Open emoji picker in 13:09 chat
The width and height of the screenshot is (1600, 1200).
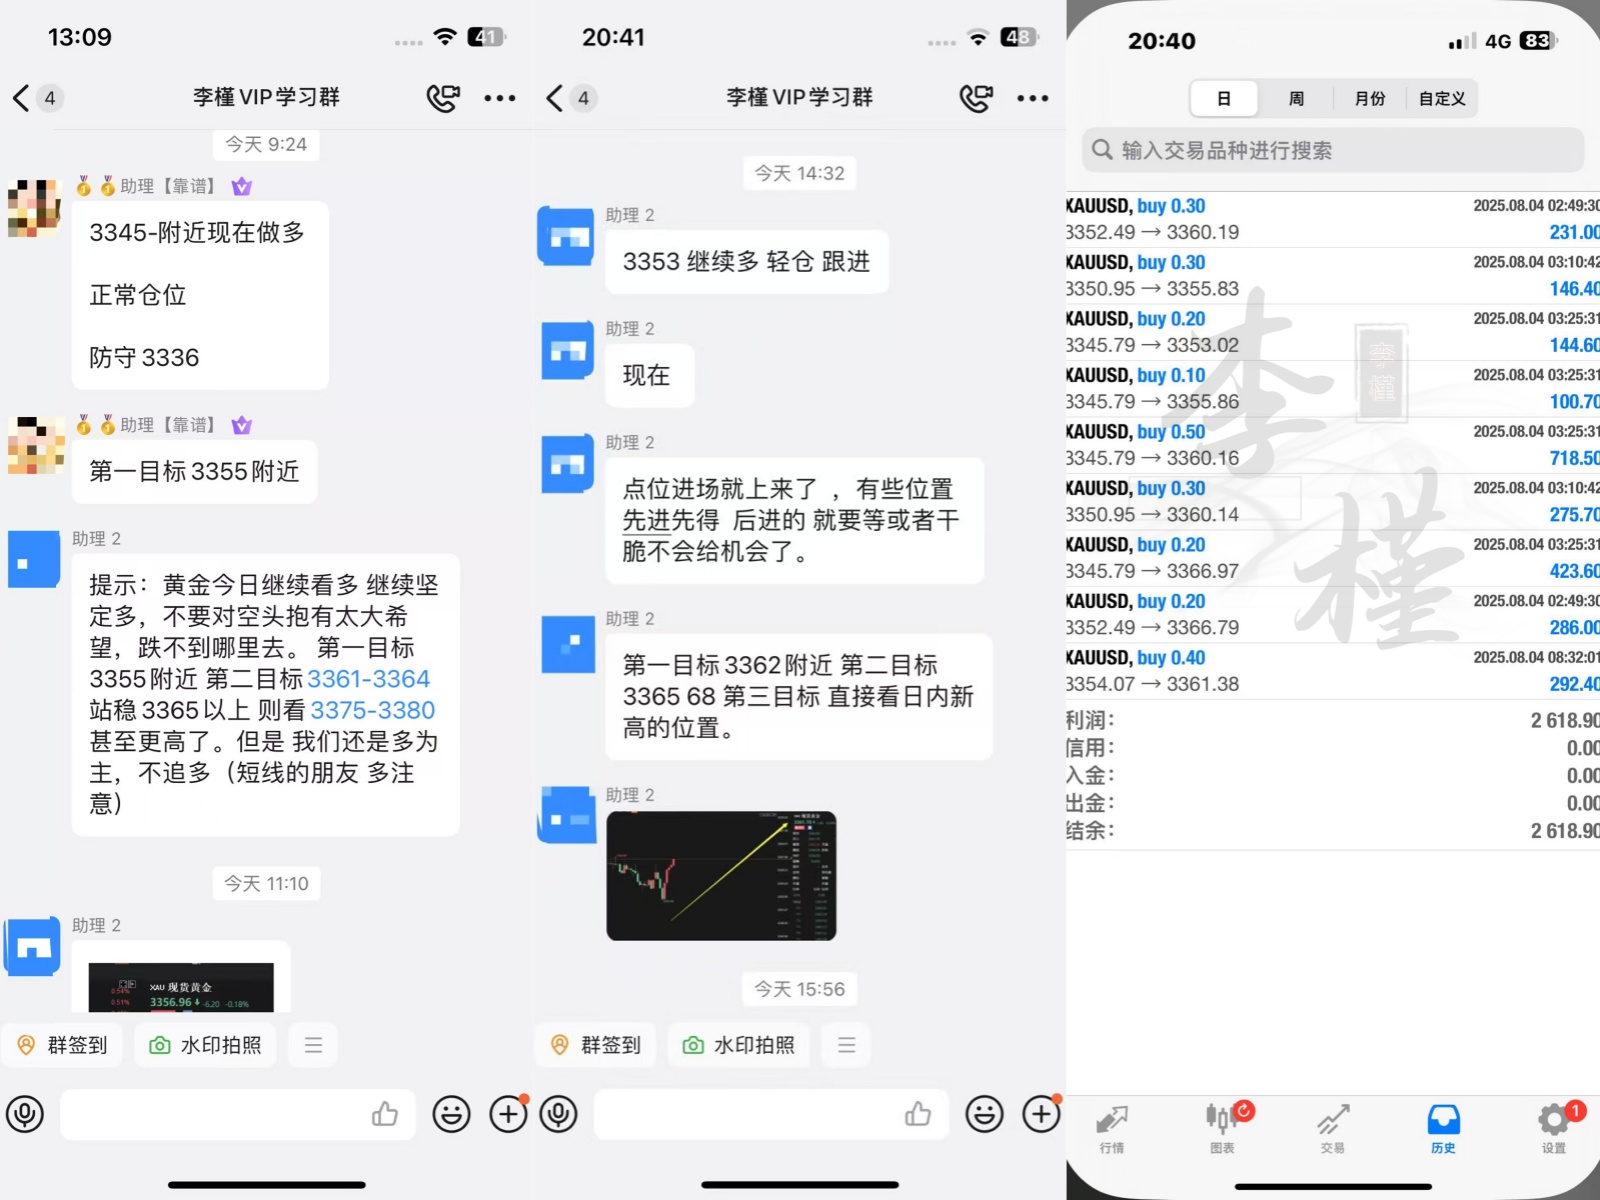coord(451,1114)
